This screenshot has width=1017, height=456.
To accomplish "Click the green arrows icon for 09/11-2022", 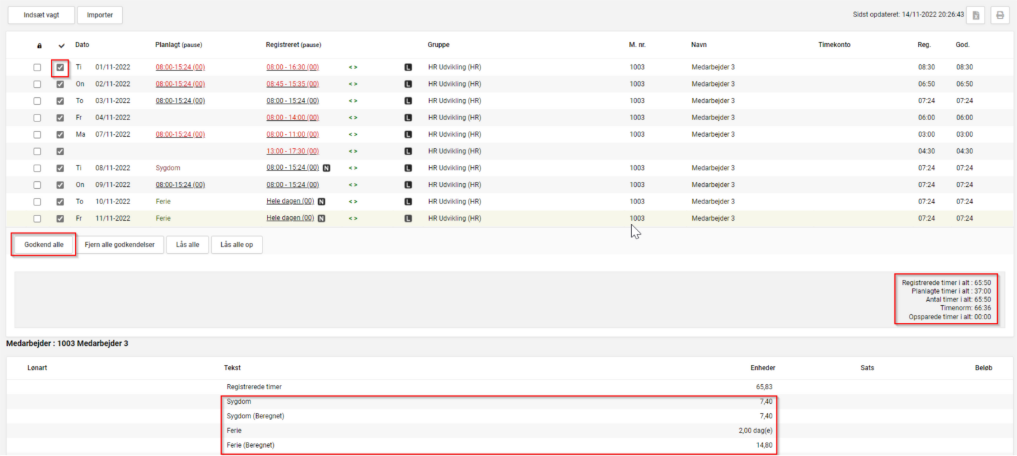I will (352, 184).
